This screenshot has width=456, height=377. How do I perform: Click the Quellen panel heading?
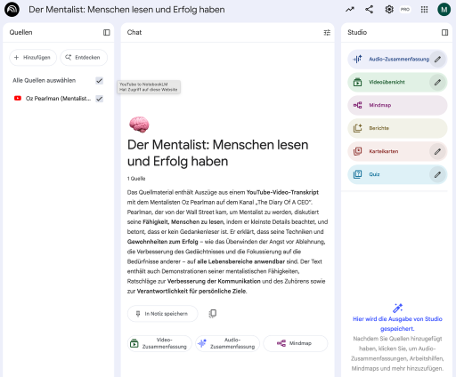pos(21,32)
